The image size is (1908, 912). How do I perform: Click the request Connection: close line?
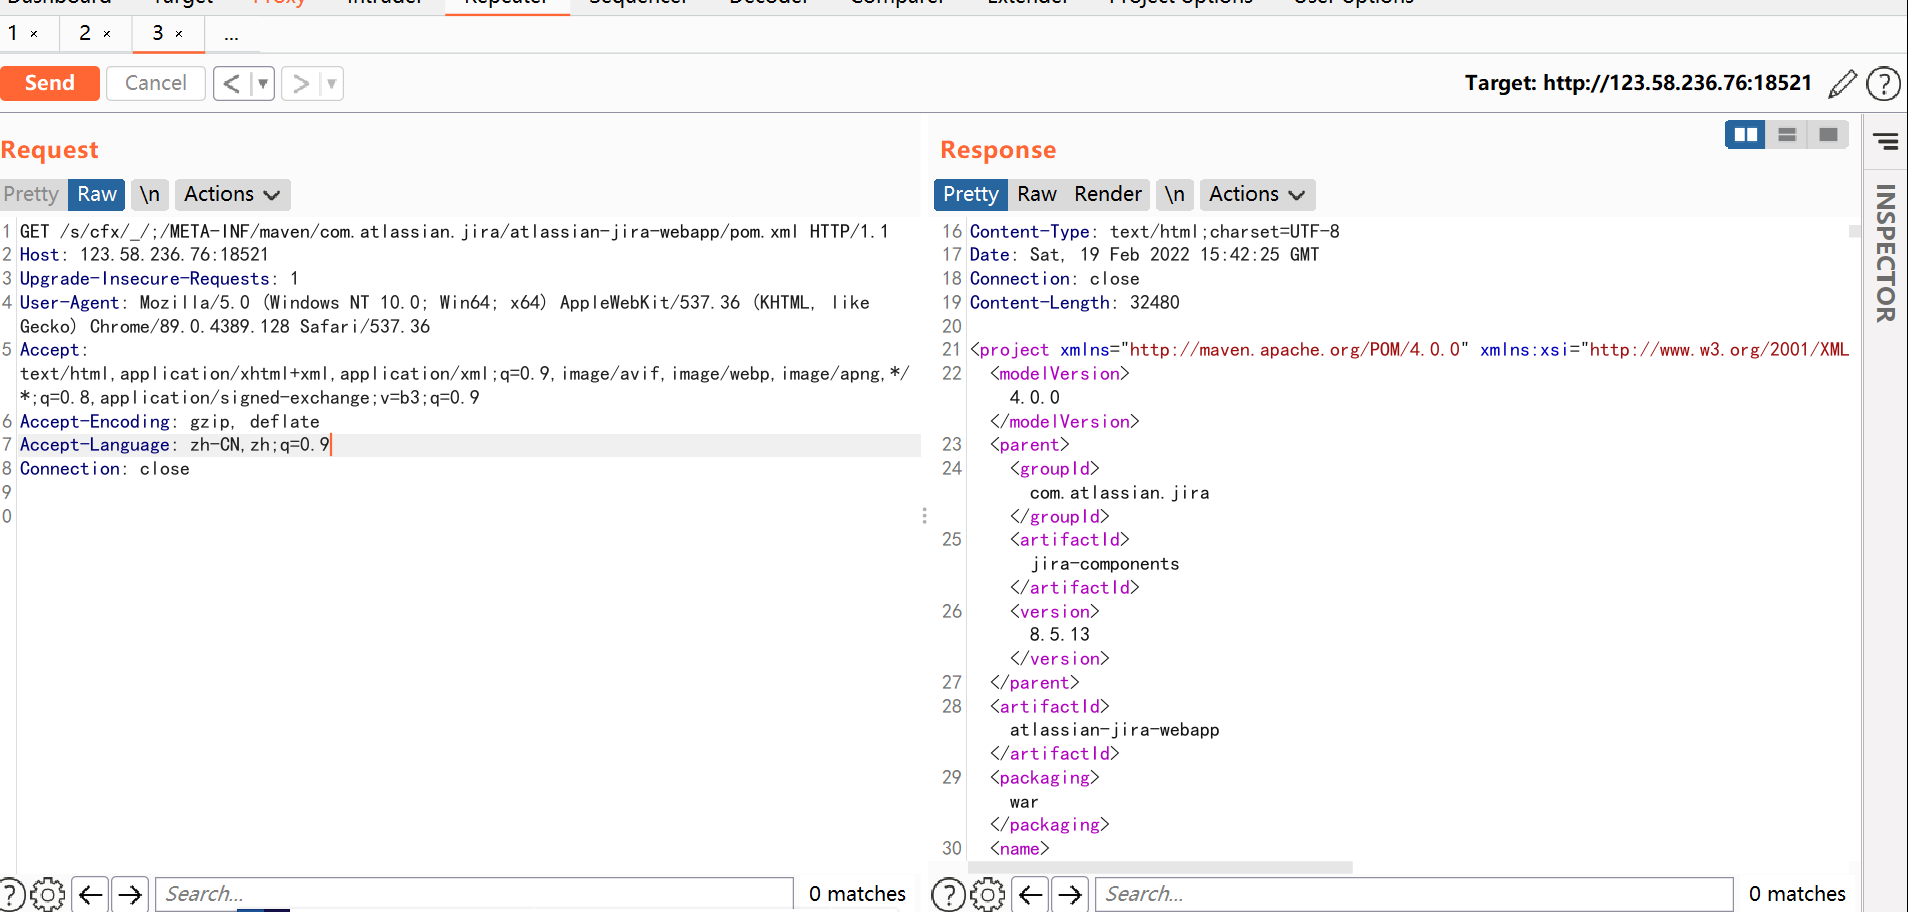pos(105,469)
